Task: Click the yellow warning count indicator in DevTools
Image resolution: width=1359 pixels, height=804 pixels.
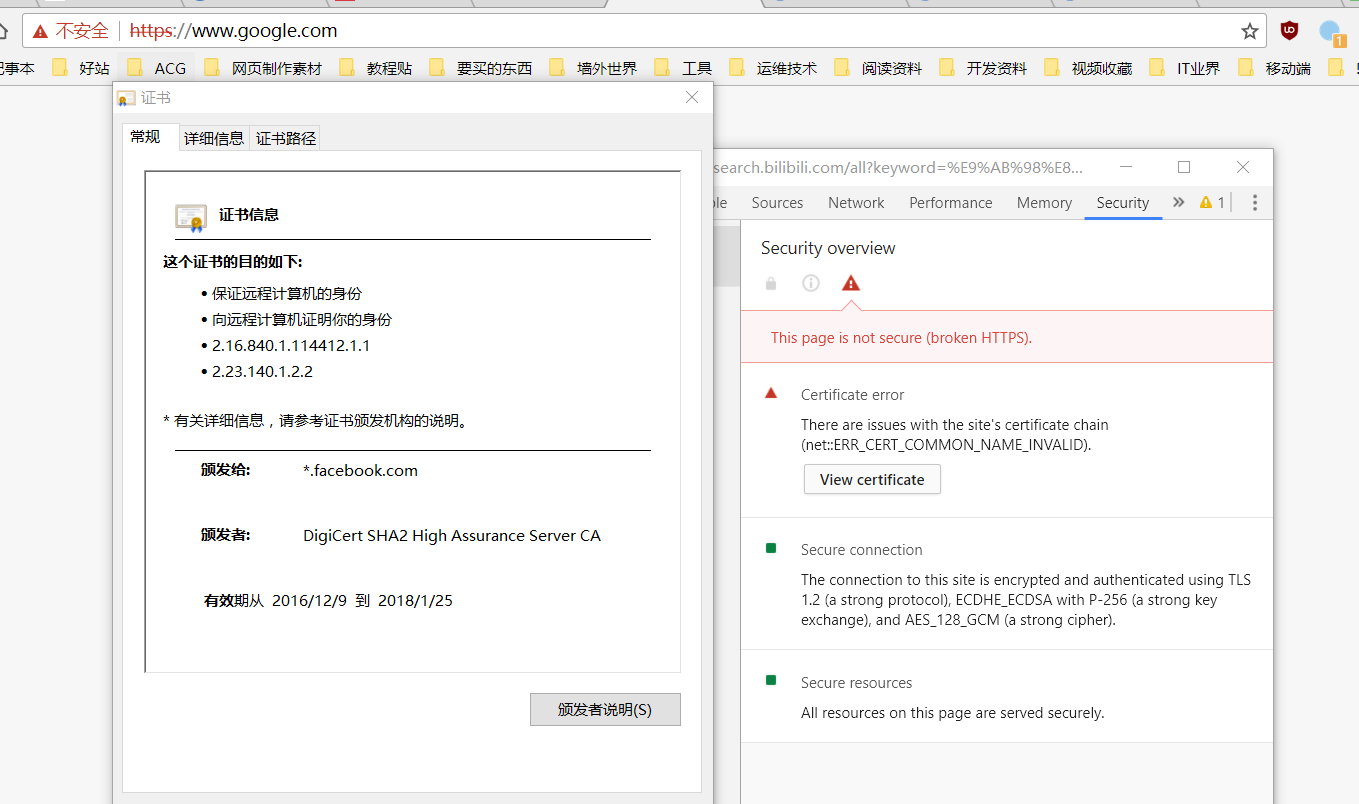Action: (x=1212, y=202)
